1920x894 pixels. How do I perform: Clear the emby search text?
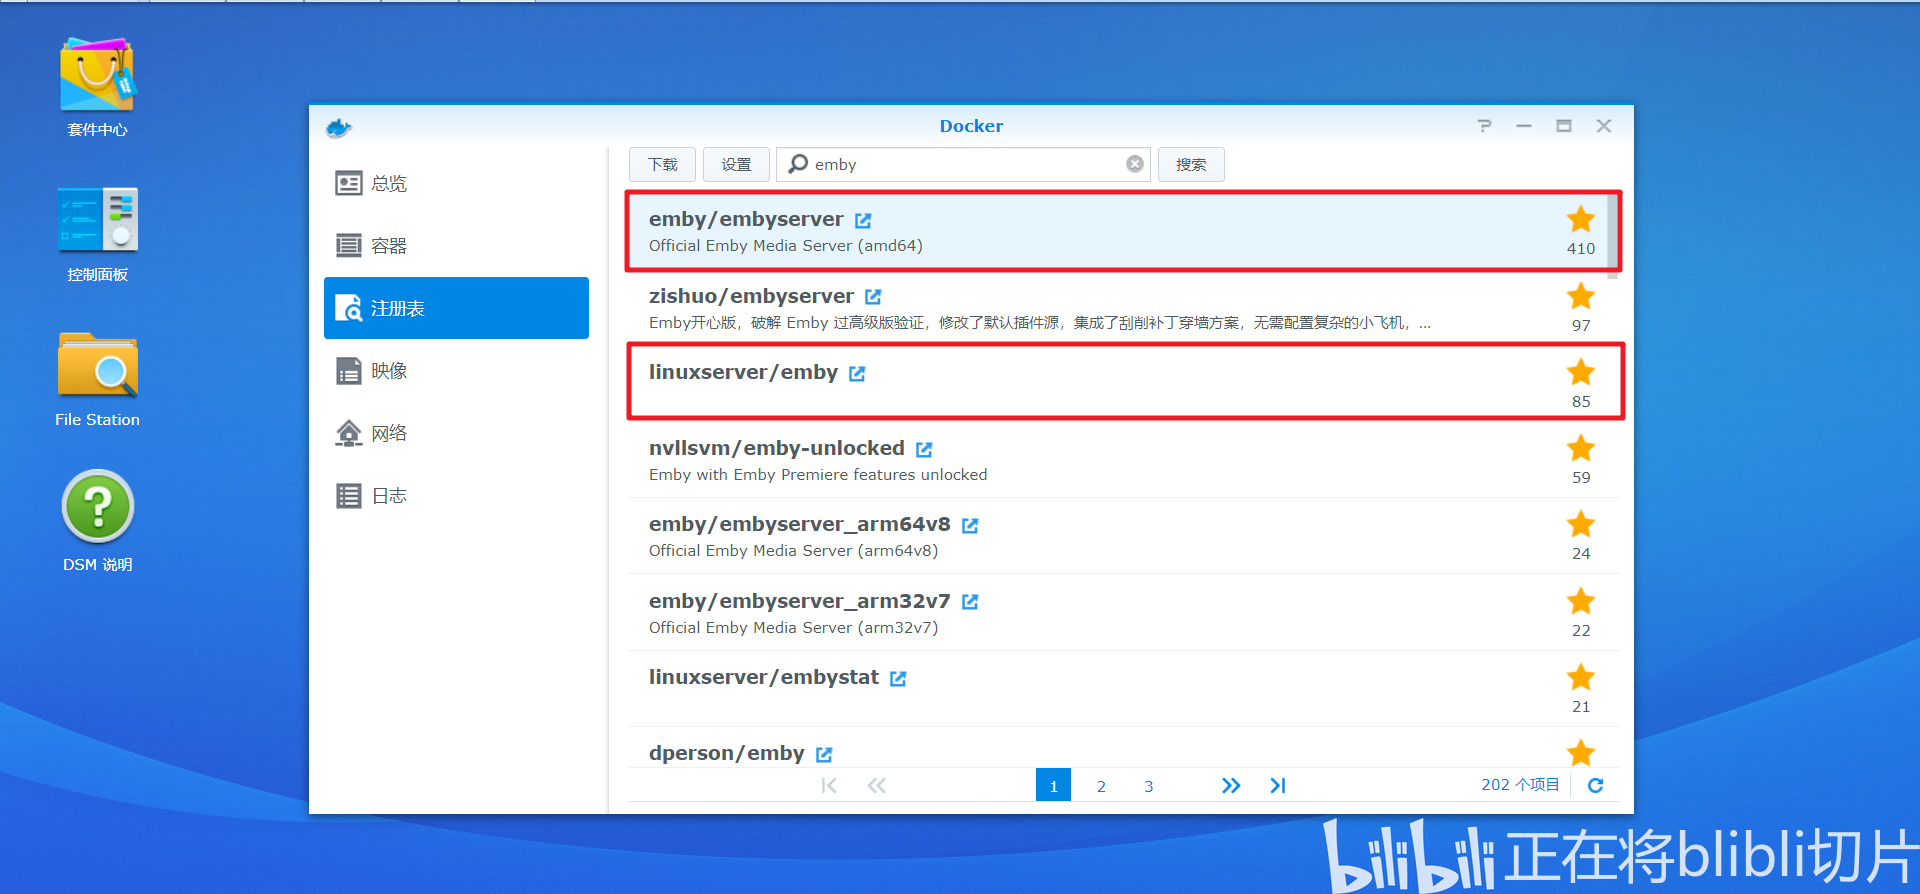[x=1135, y=164]
